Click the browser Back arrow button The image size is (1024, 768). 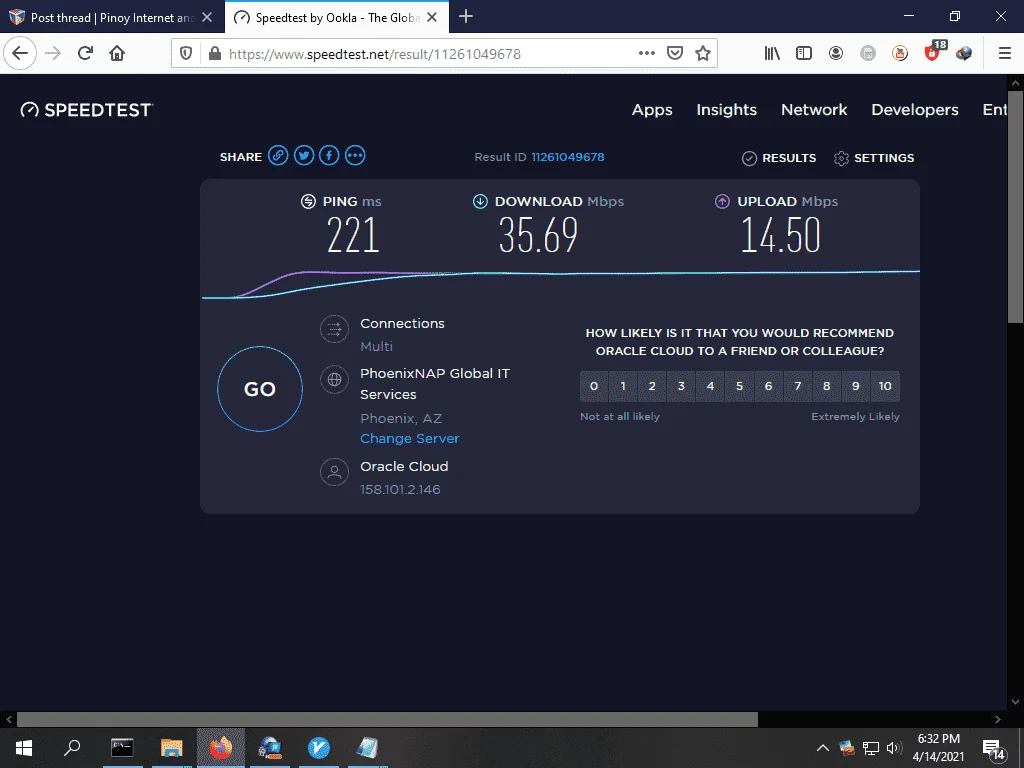coord(20,53)
